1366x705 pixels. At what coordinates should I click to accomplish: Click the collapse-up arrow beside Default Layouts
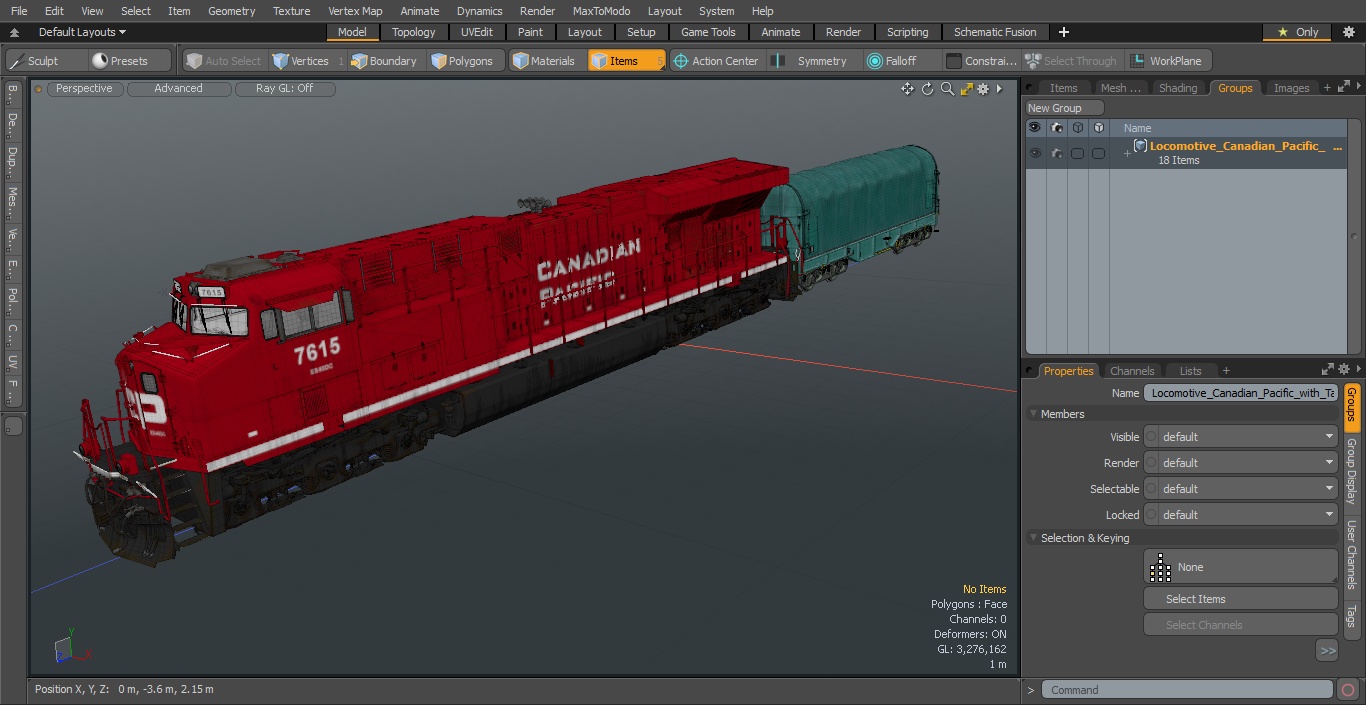pos(14,32)
